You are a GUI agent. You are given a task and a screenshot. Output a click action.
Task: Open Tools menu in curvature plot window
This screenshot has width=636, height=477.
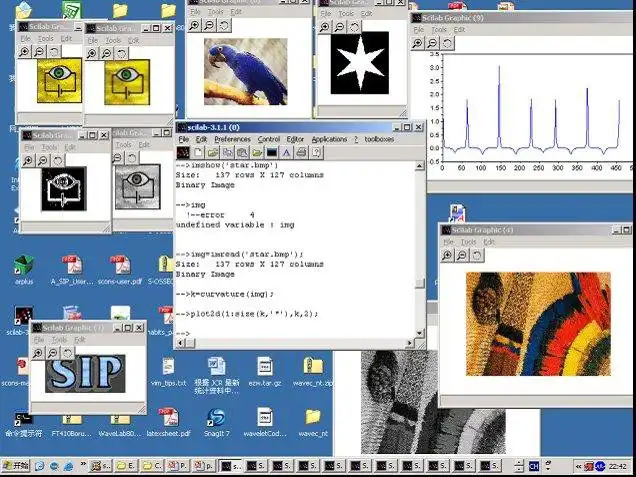(x=439, y=30)
